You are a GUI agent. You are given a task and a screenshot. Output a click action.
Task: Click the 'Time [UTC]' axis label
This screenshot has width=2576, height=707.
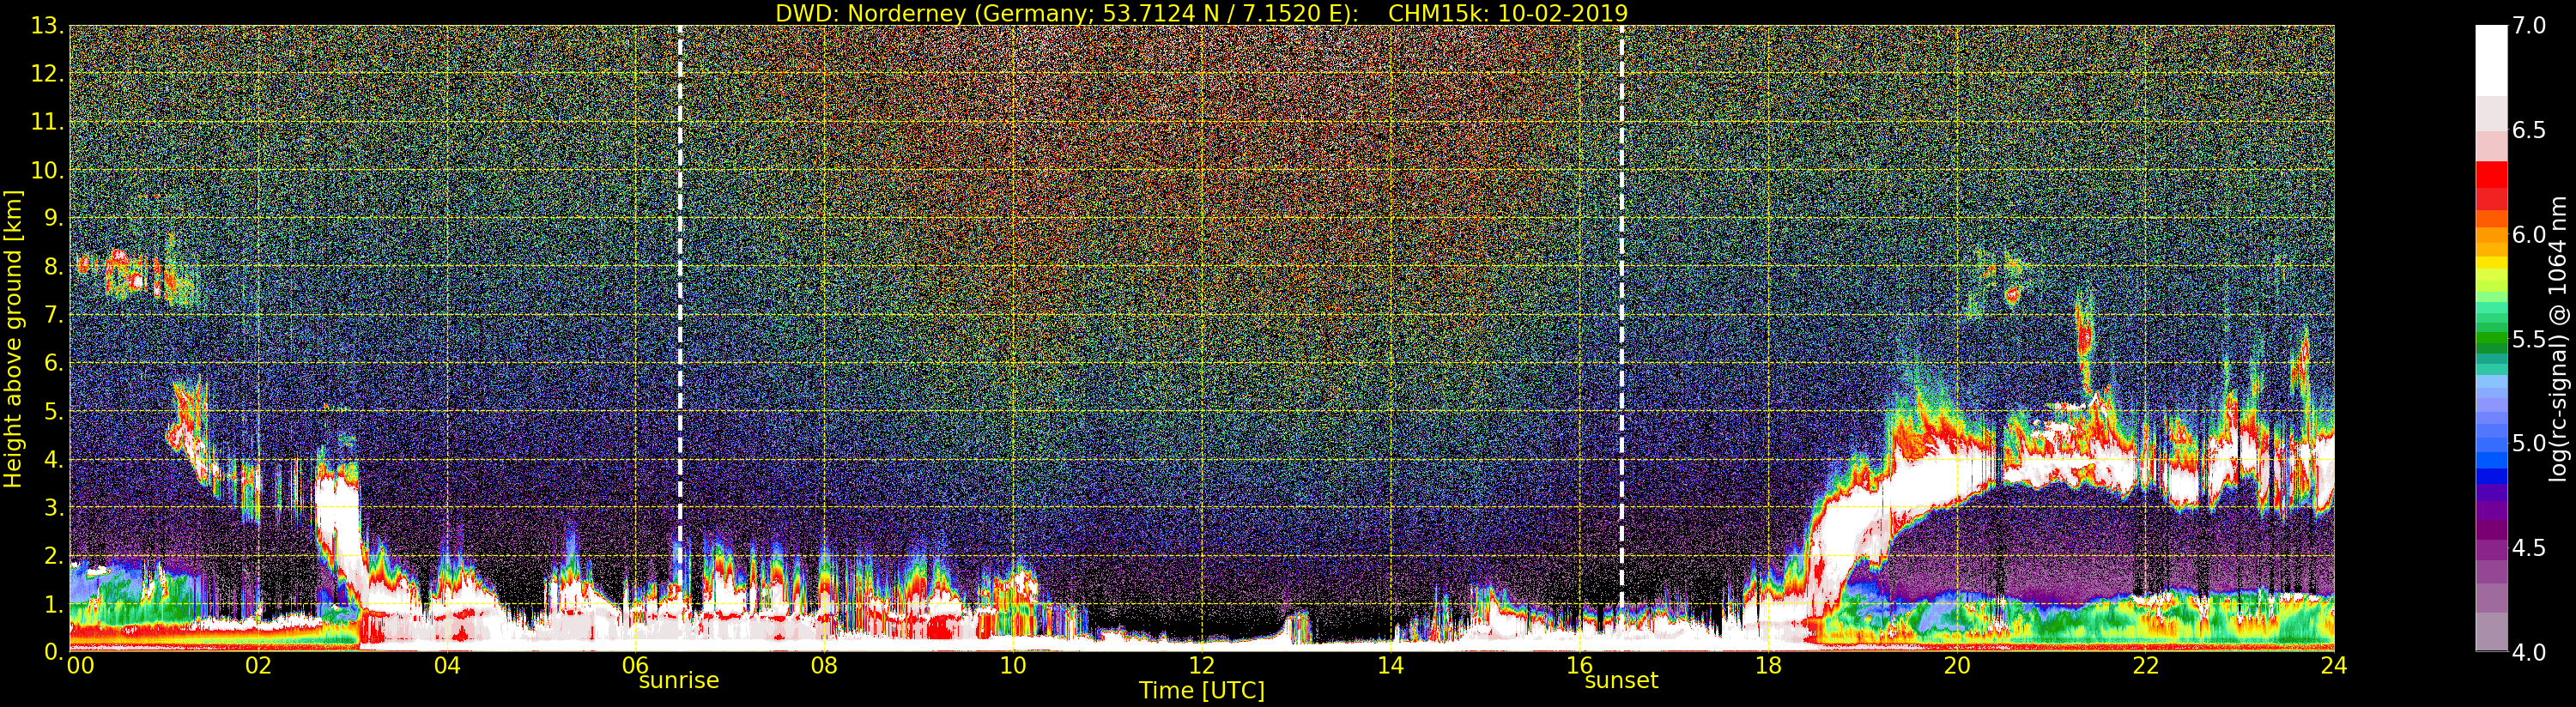(x=1202, y=691)
